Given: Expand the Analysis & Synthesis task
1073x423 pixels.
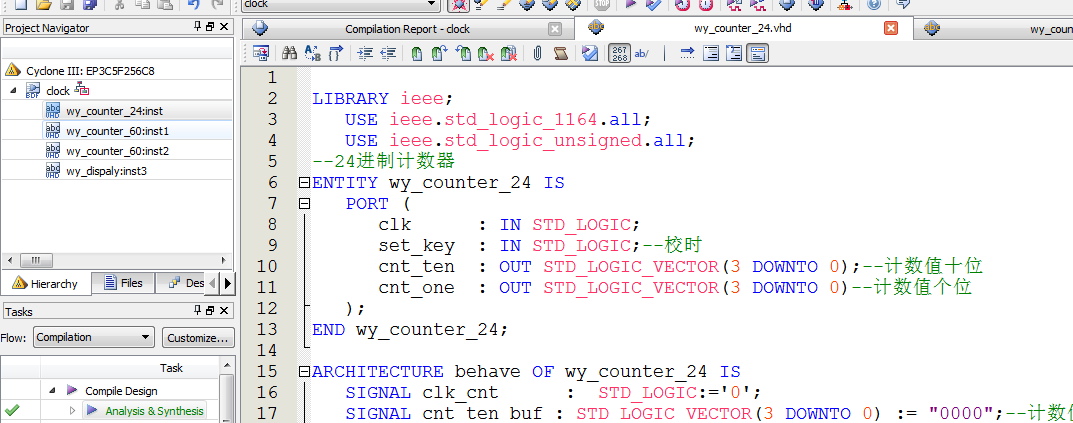Looking at the screenshot, I should tap(73, 411).
